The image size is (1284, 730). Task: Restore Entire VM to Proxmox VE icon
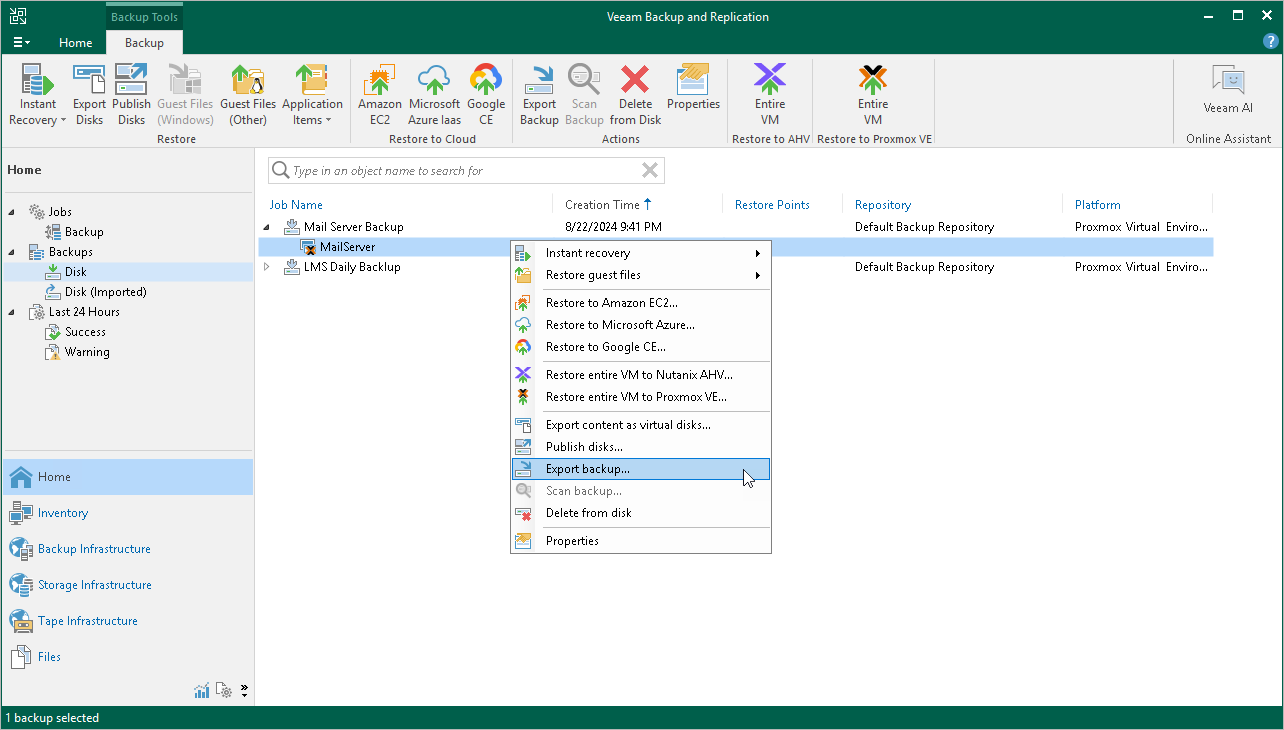tap(873, 95)
